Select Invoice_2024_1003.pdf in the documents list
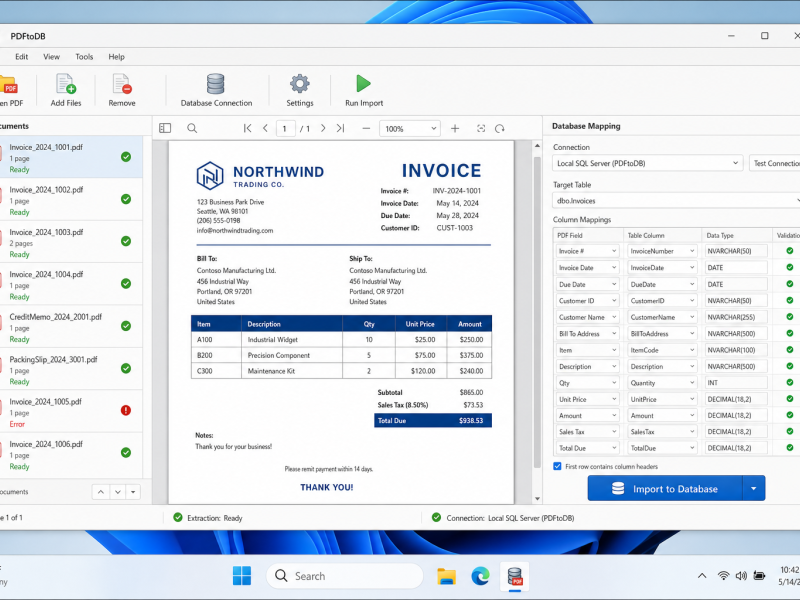This screenshot has width=800, height=600. click(x=71, y=242)
